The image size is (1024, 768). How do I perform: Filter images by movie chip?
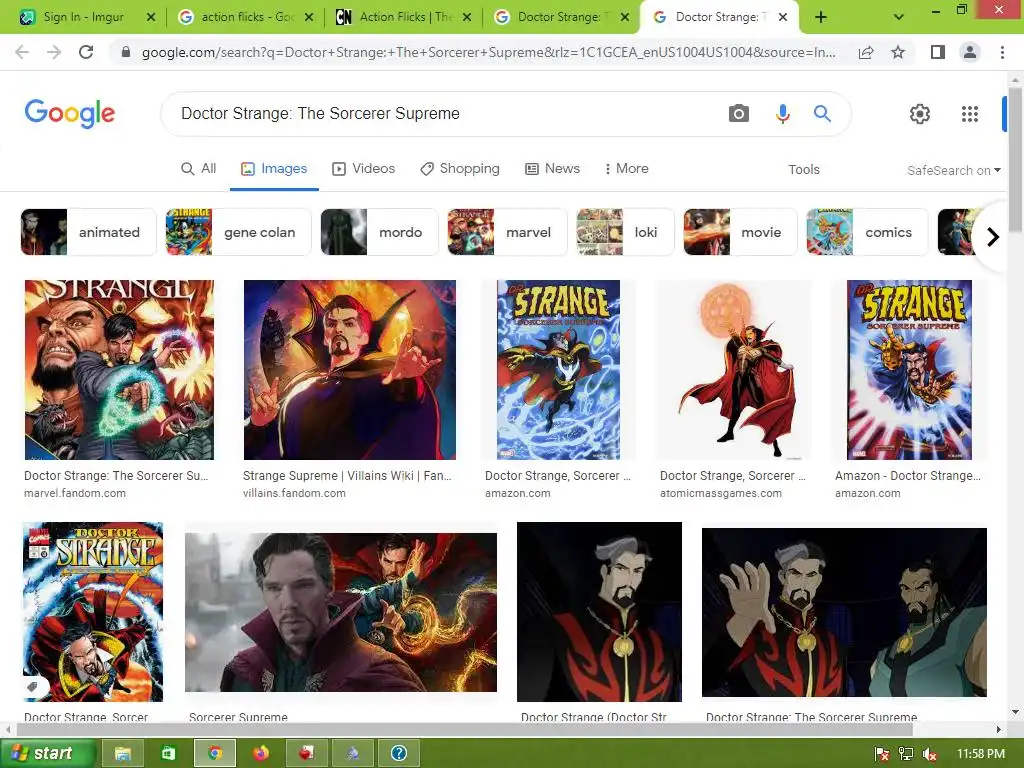coord(740,232)
